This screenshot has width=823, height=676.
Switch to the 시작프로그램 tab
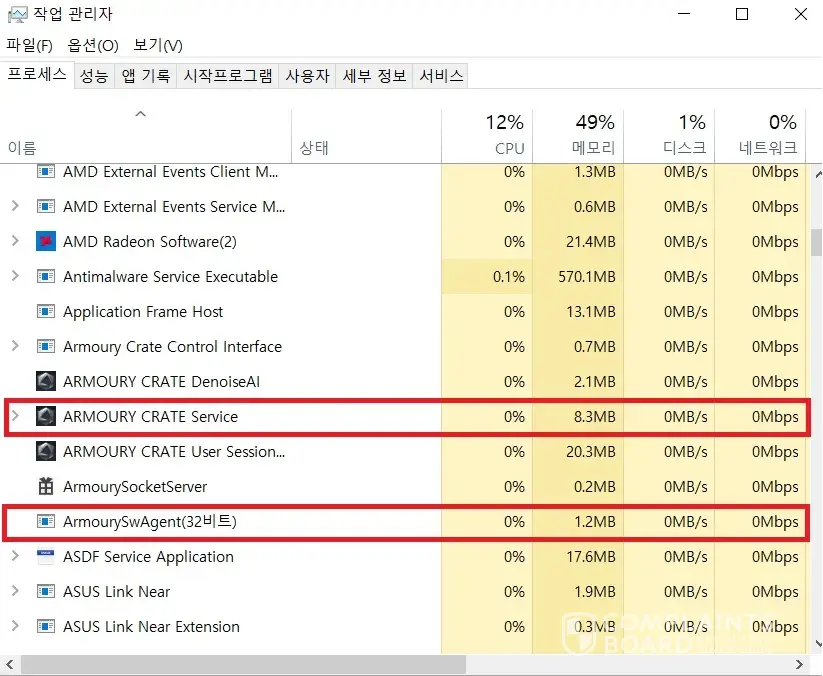click(227, 76)
